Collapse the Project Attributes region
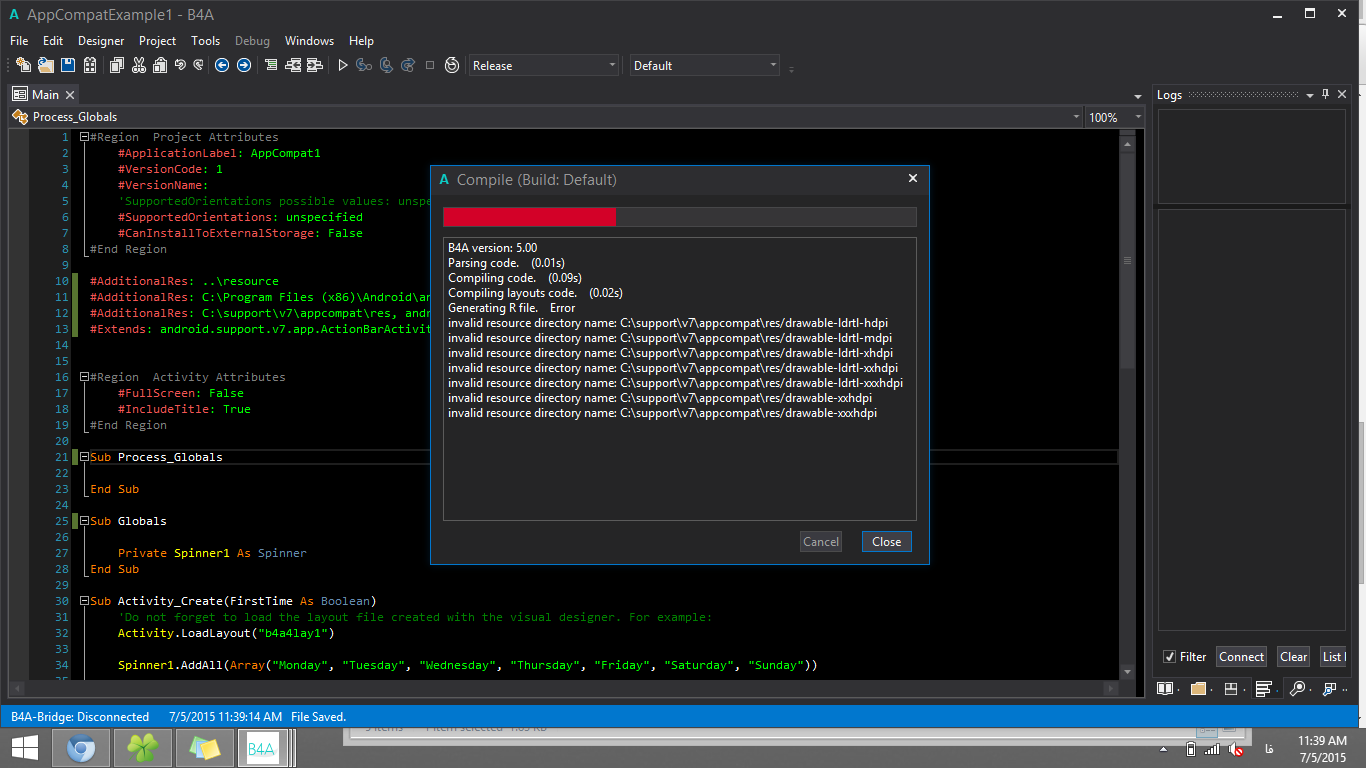1366x768 pixels. (85, 137)
